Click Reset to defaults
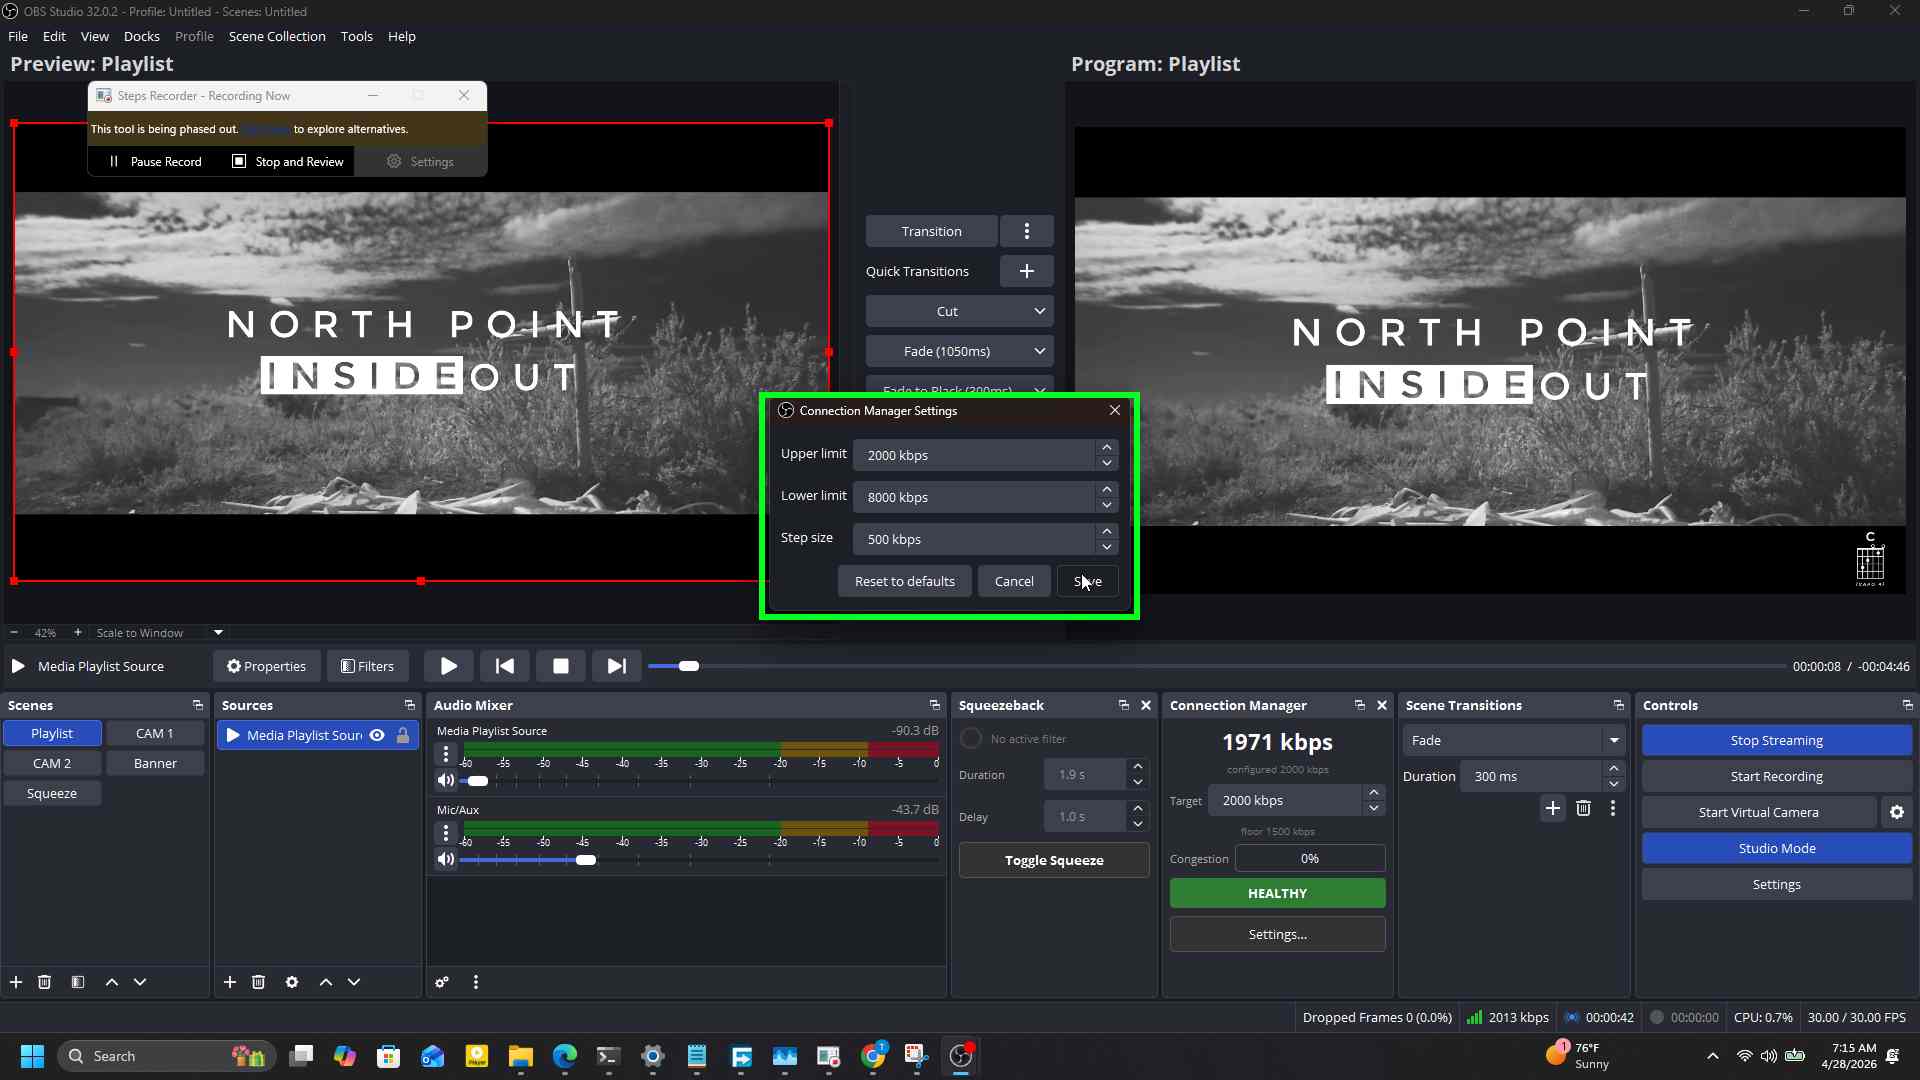Screen dimensions: 1920x1080 coord(904,581)
